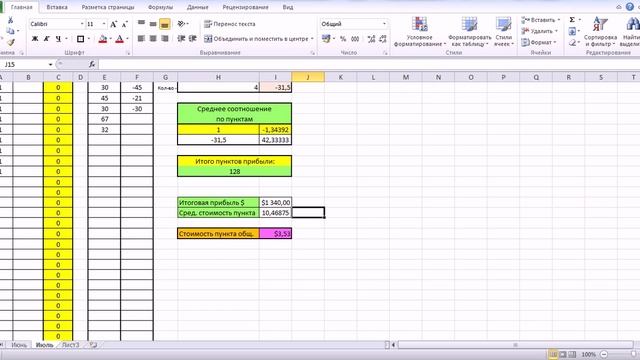Viewport: 640px width, 360px height.
Task: Open the merge and center dropdown arrow
Action: click(x=312, y=39)
